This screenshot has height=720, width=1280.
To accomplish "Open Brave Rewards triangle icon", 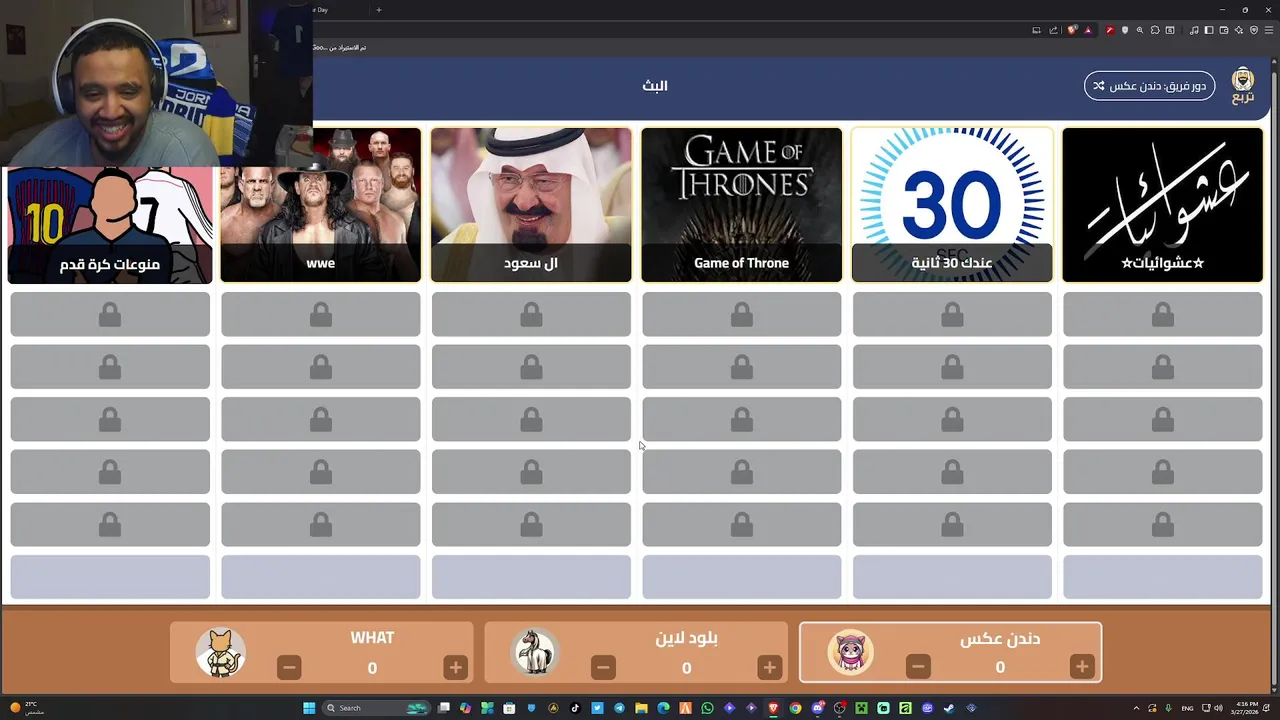I will (1088, 30).
